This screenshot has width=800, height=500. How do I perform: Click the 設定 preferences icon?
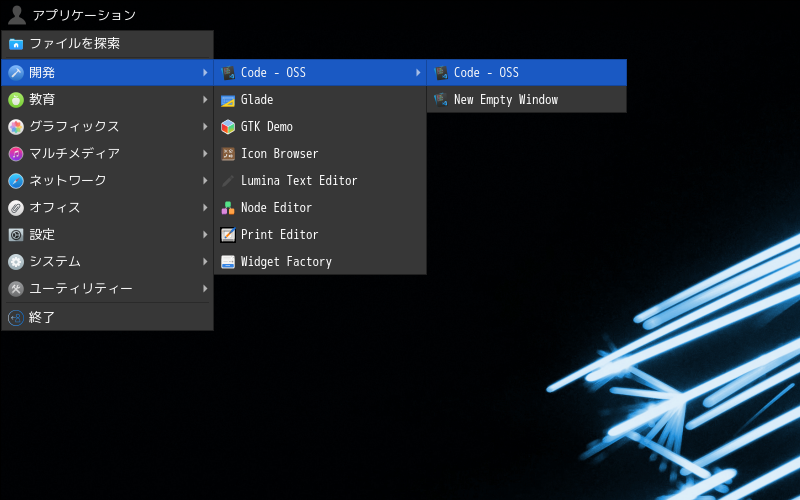pyautogui.click(x=16, y=235)
